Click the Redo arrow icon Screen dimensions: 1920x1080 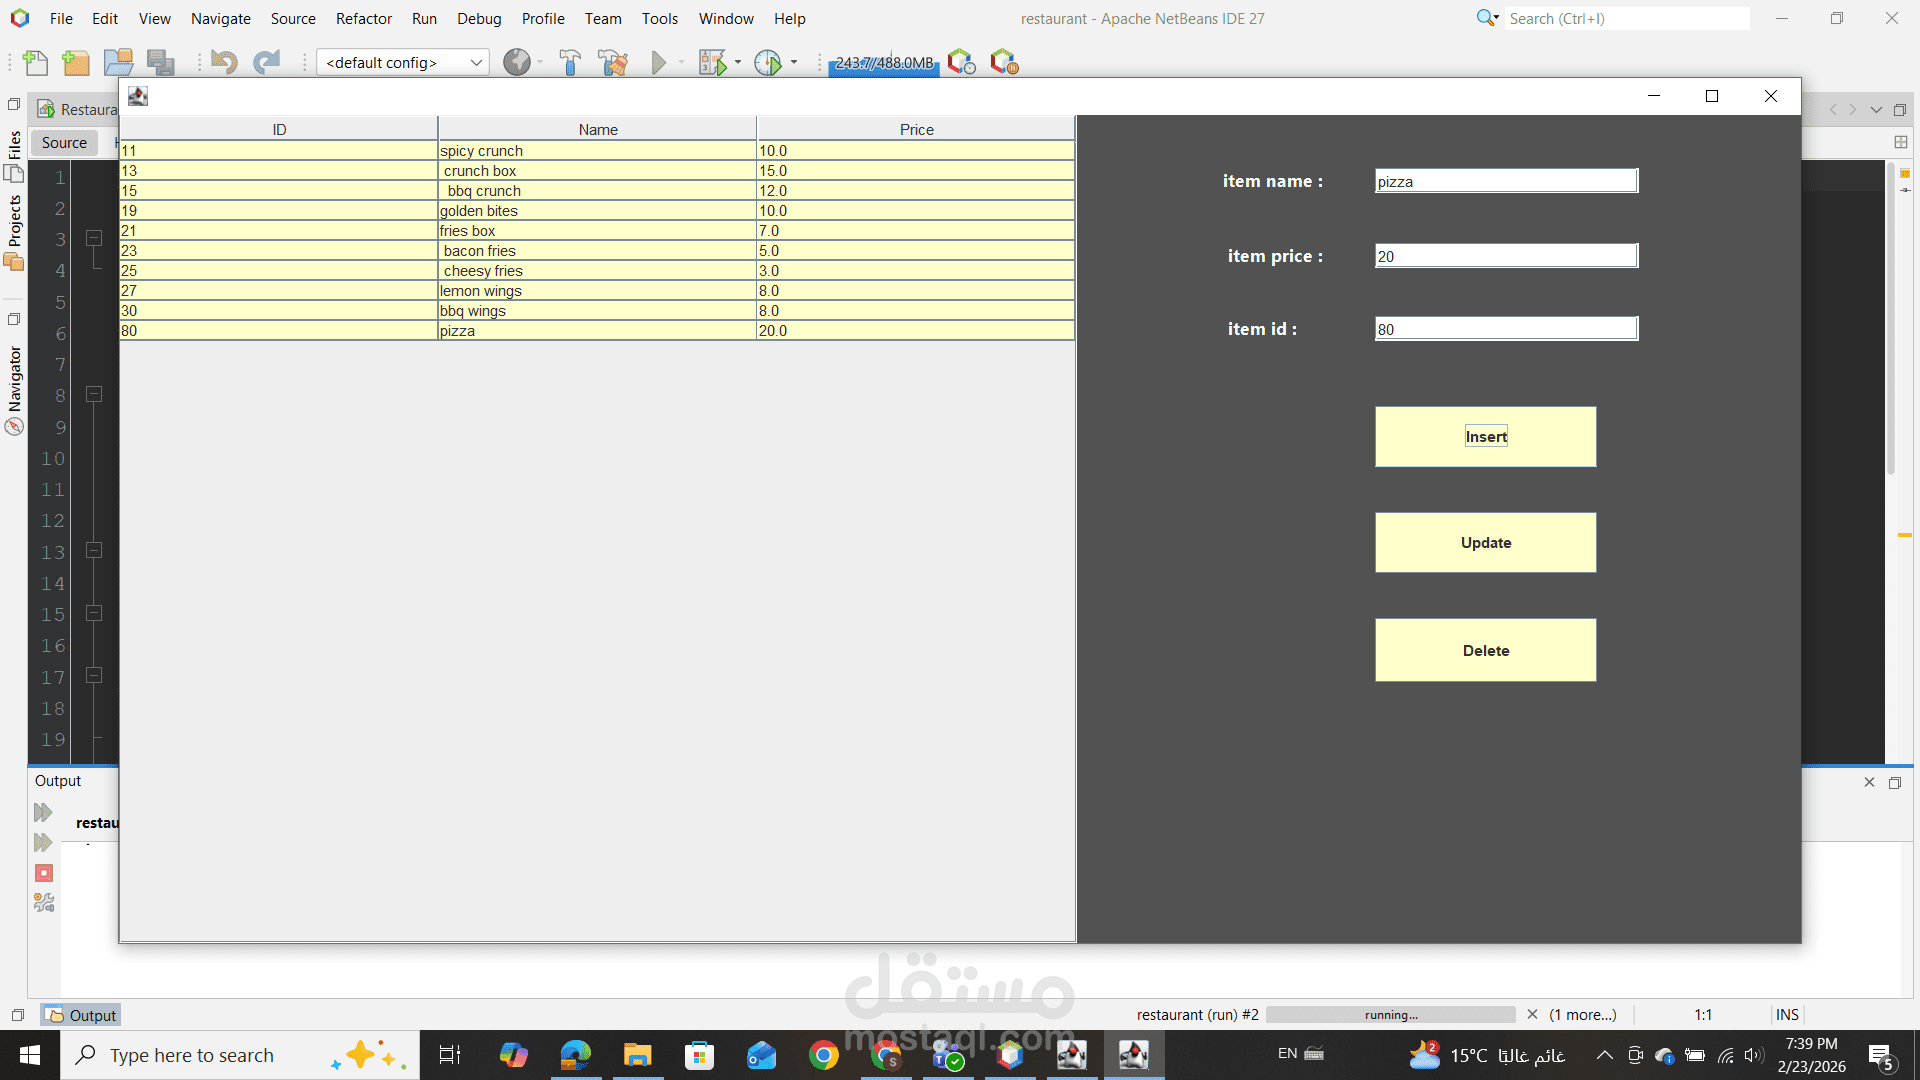click(267, 62)
